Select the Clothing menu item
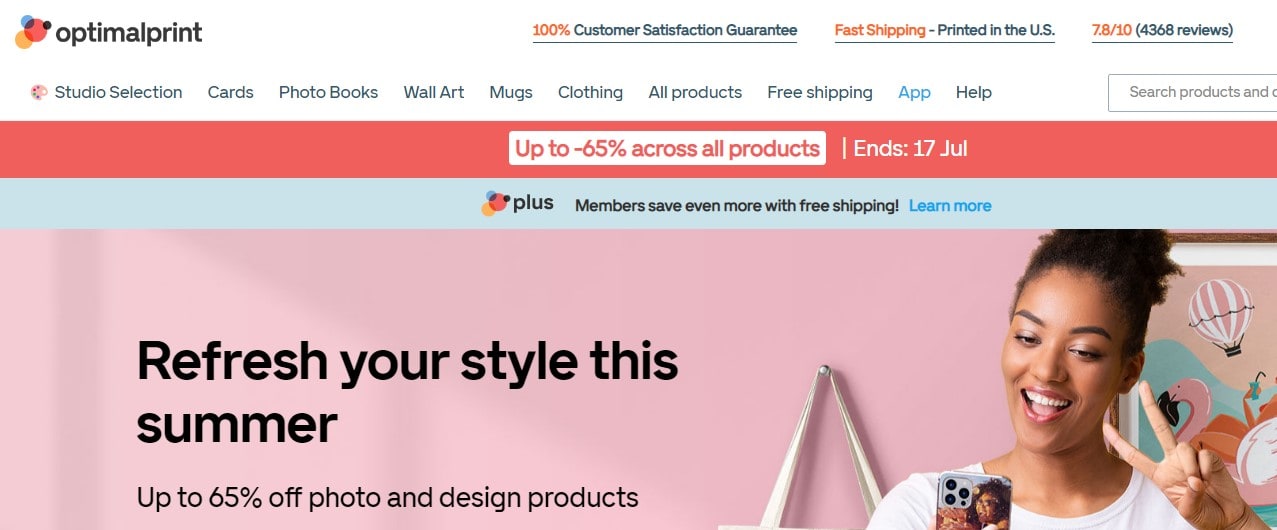The width and height of the screenshot is (1277, 530). [590, 93]
